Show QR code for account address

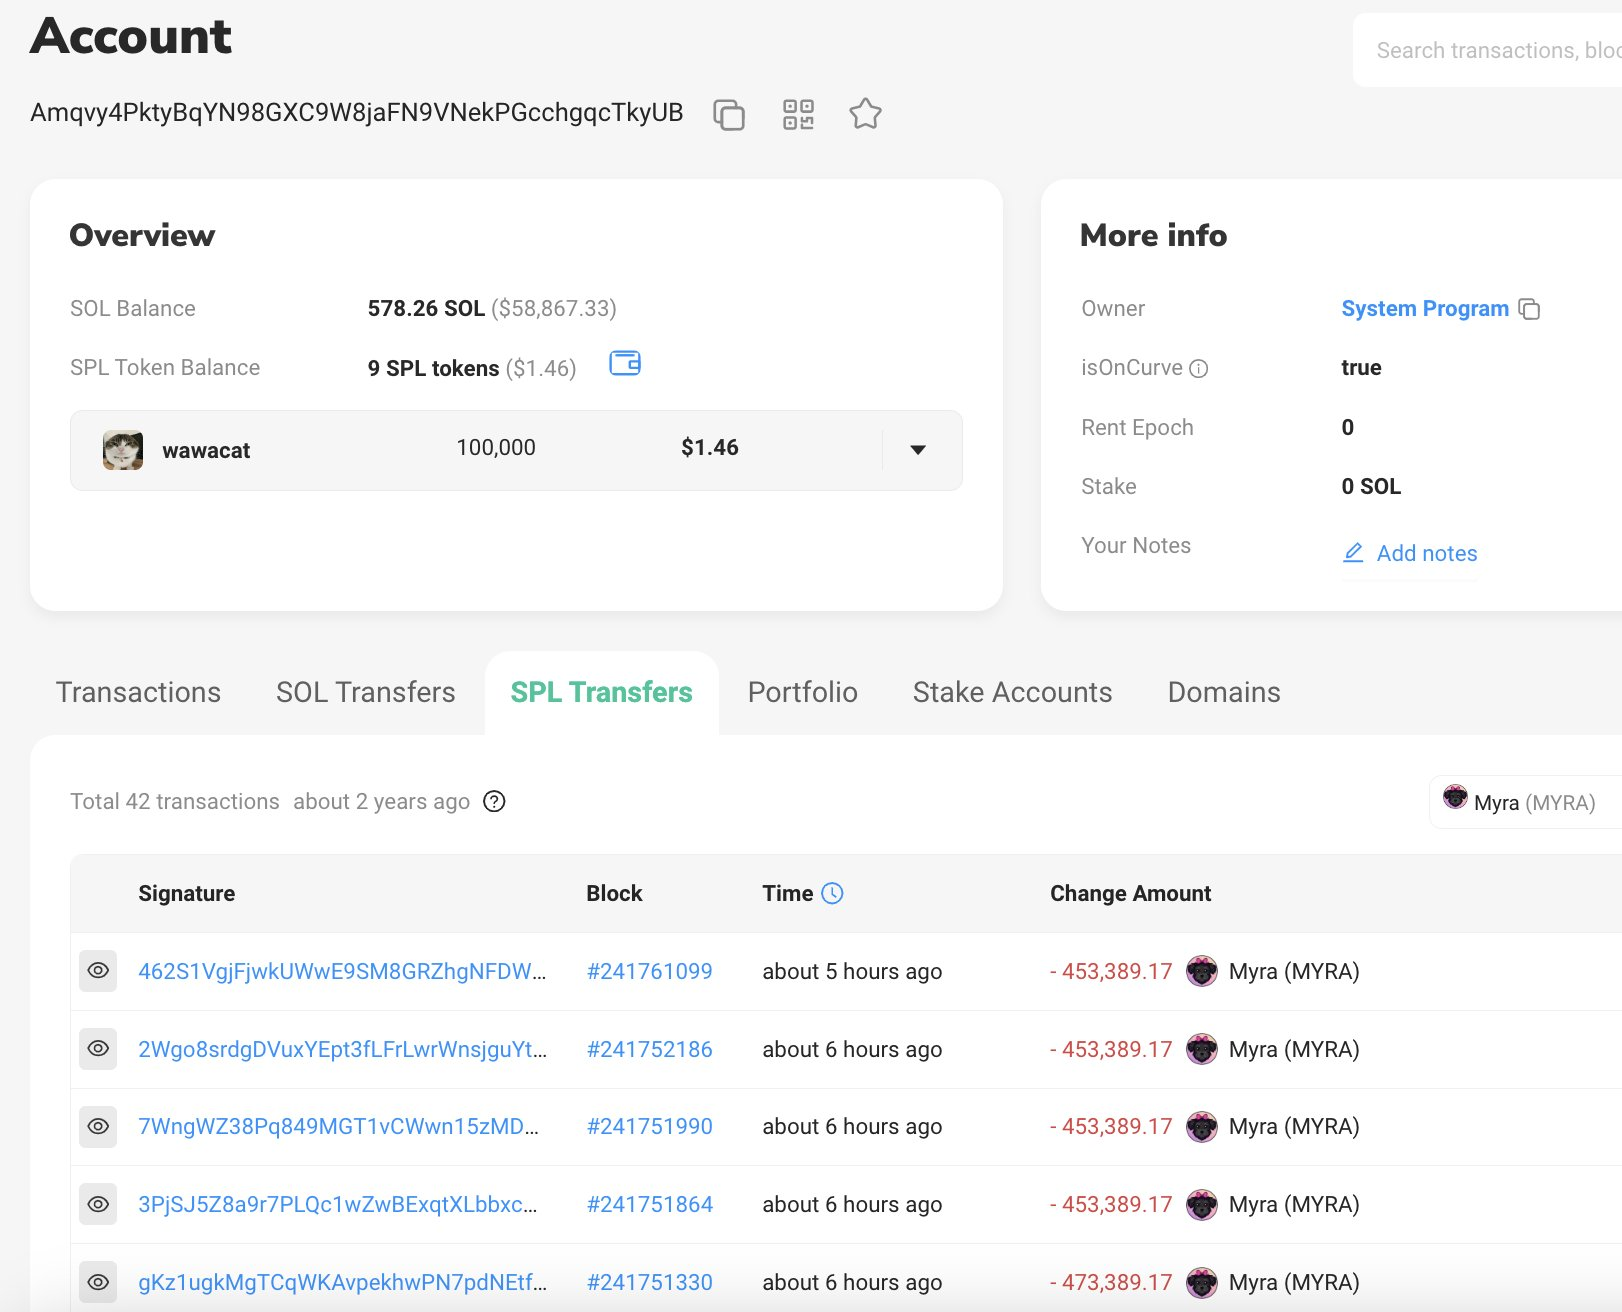(x=798, y=115)
